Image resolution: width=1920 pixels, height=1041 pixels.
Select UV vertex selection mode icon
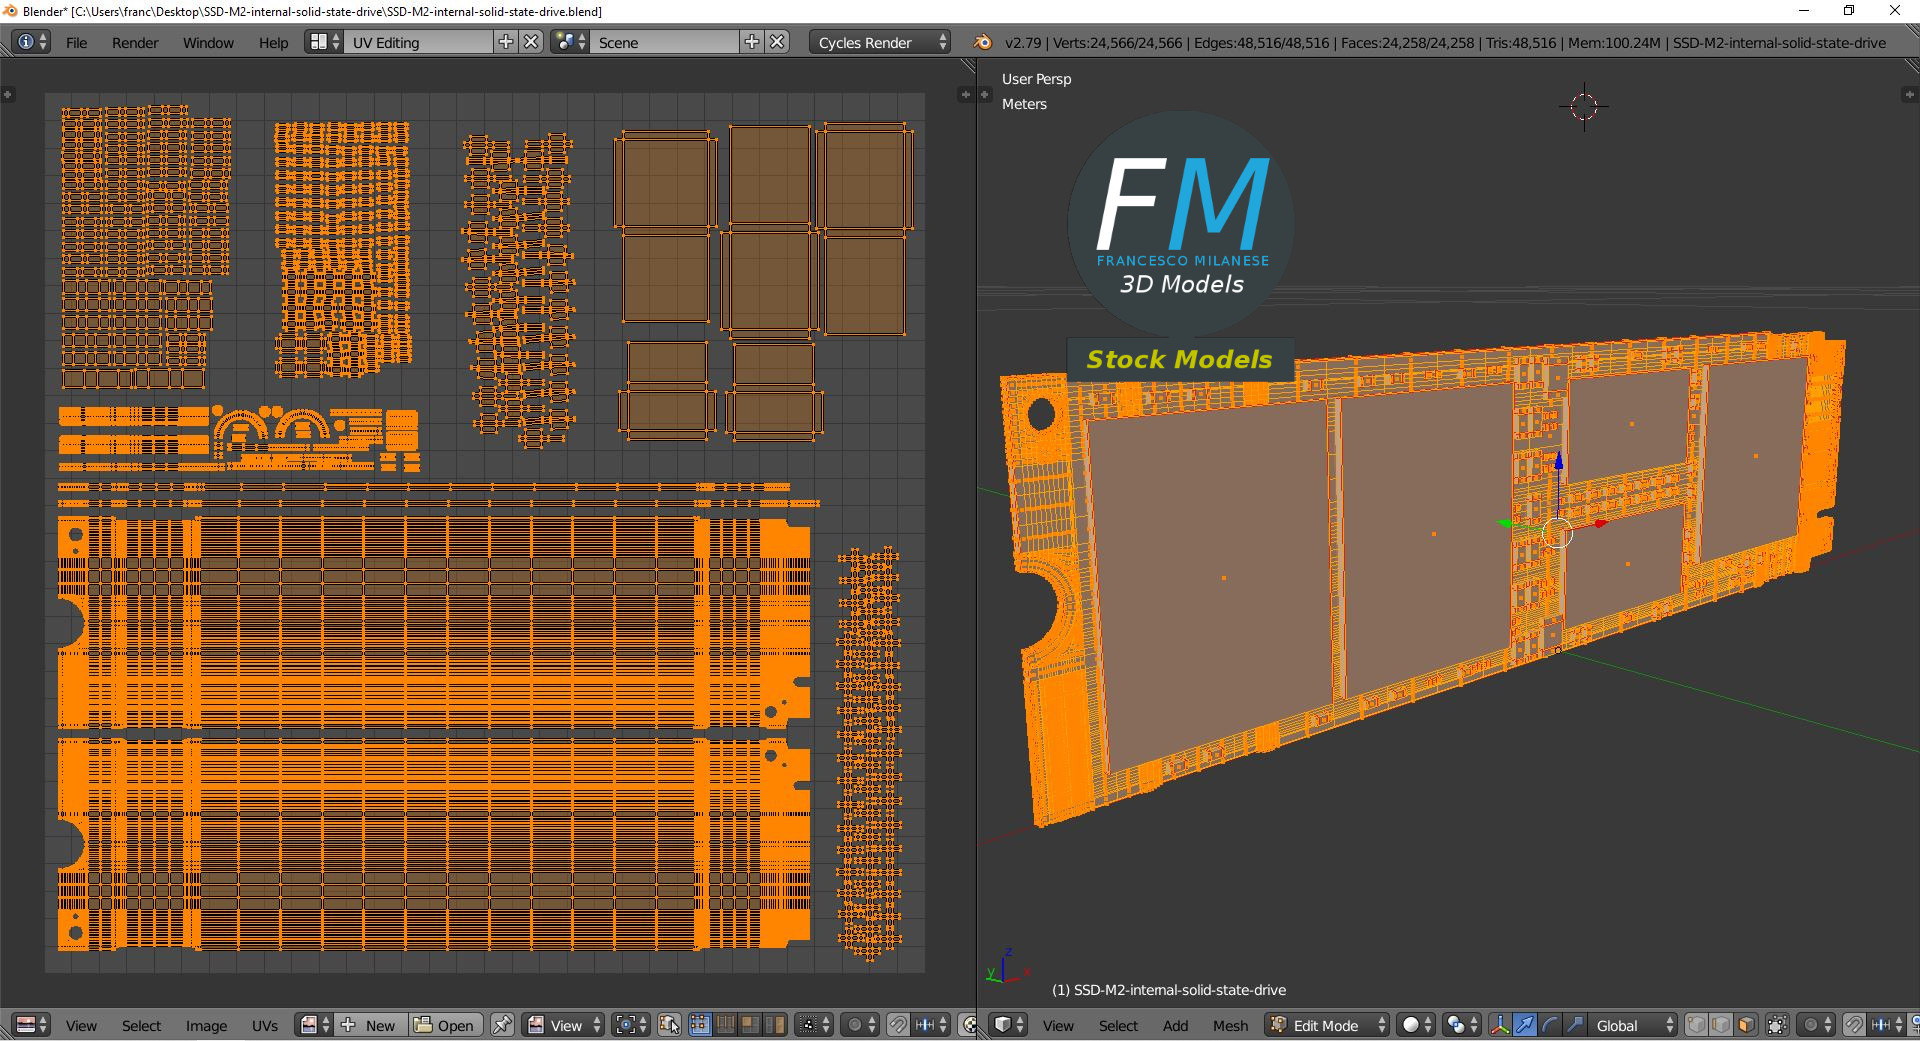coord(700,1025)
